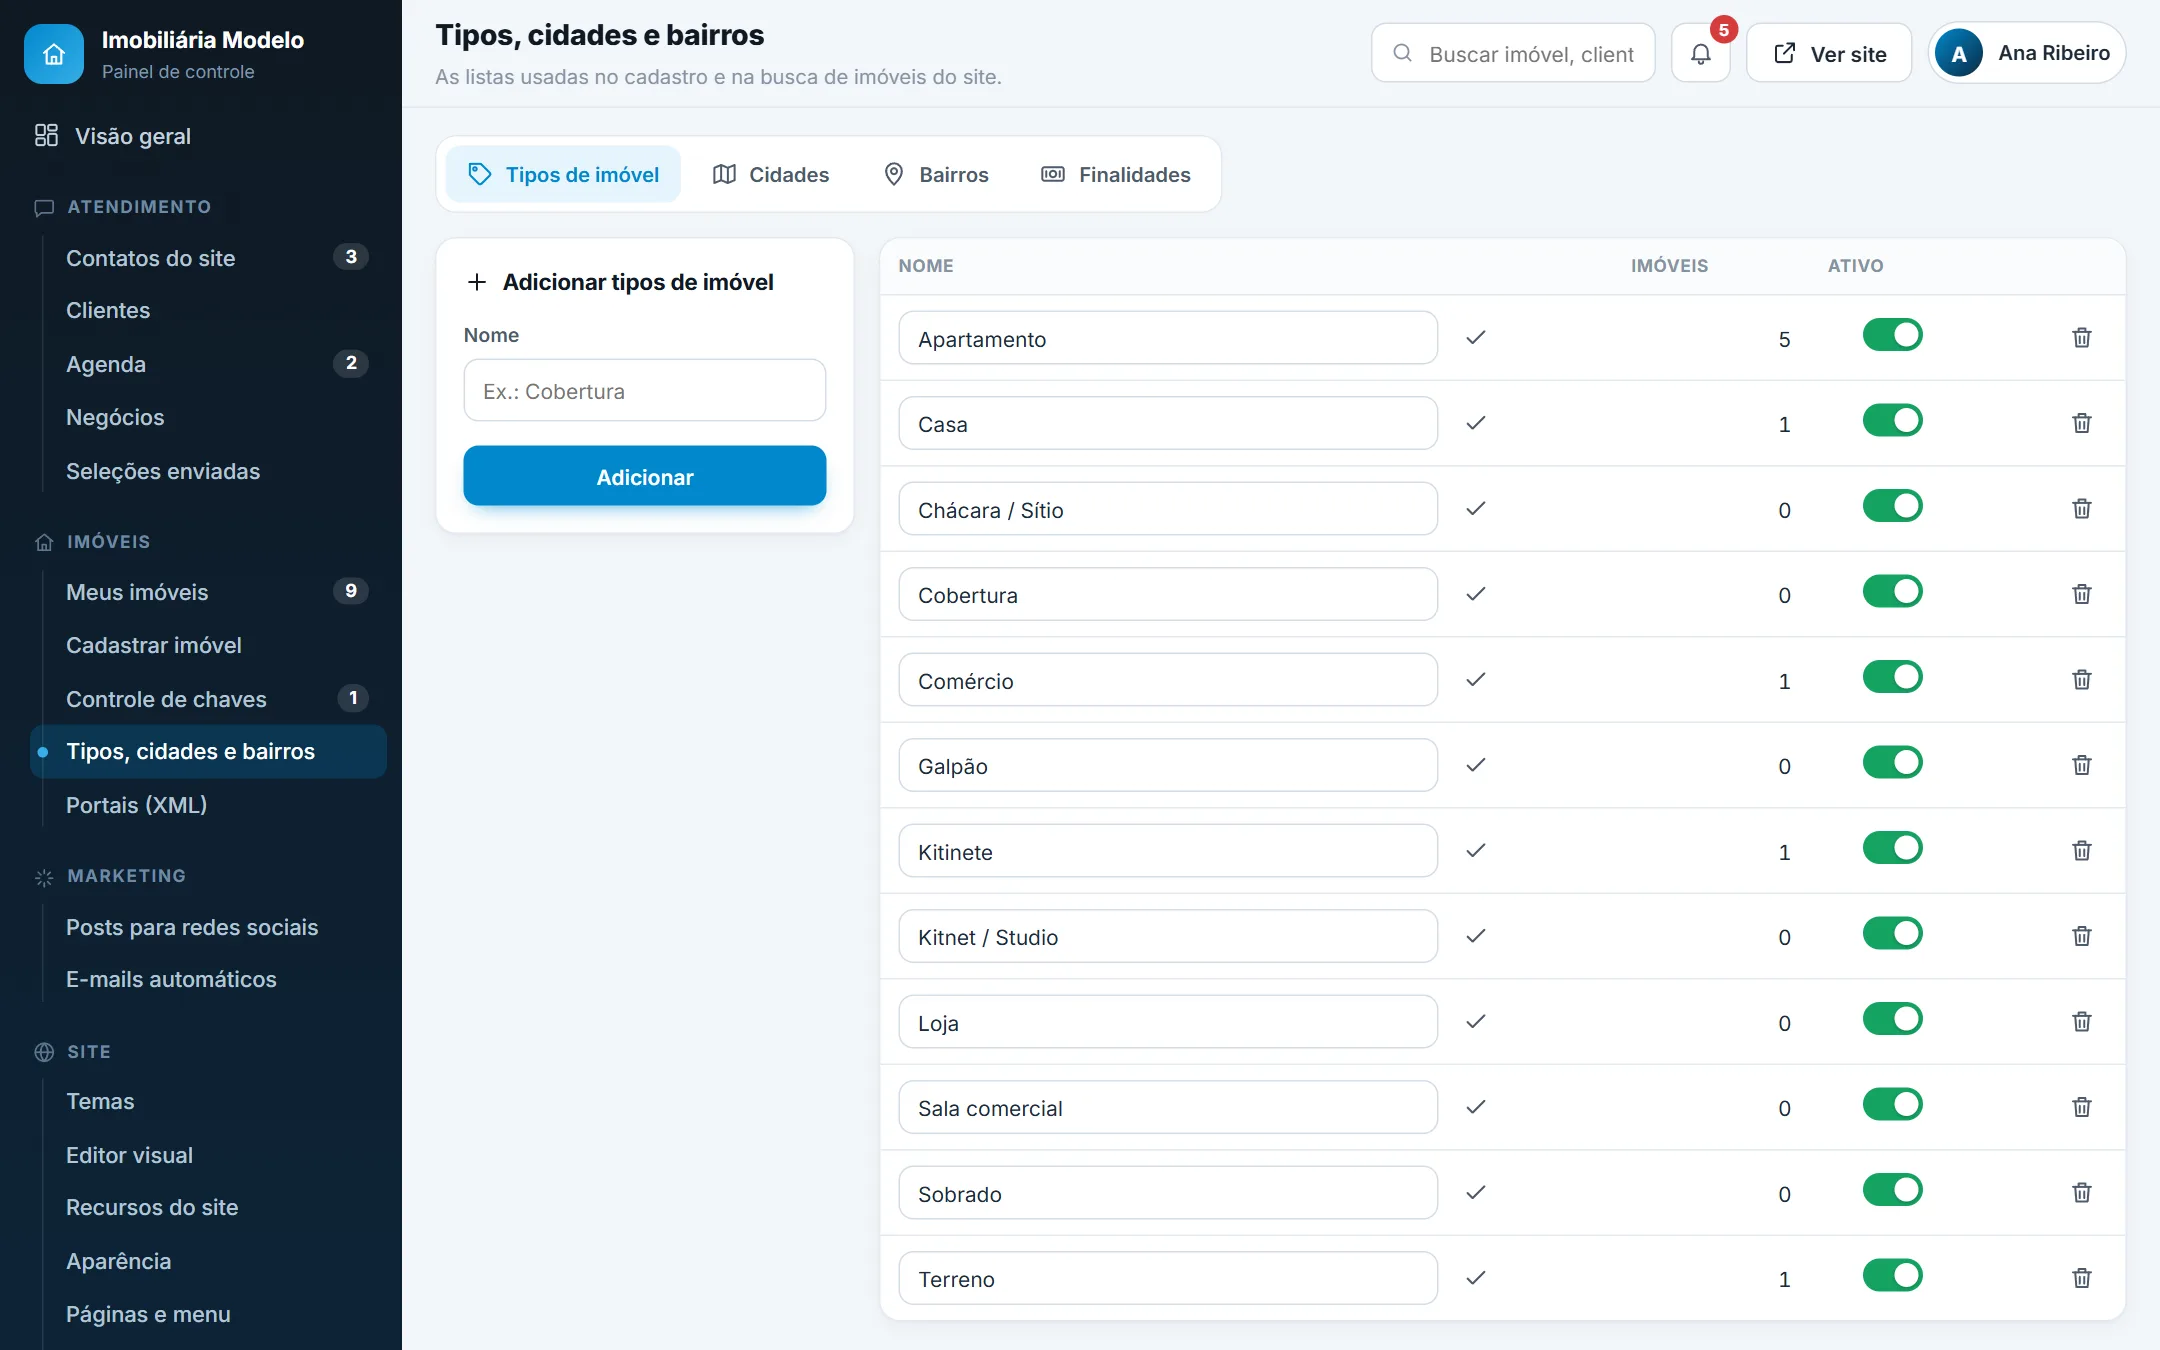Click the trash icon for Casa

[2081, 423]
